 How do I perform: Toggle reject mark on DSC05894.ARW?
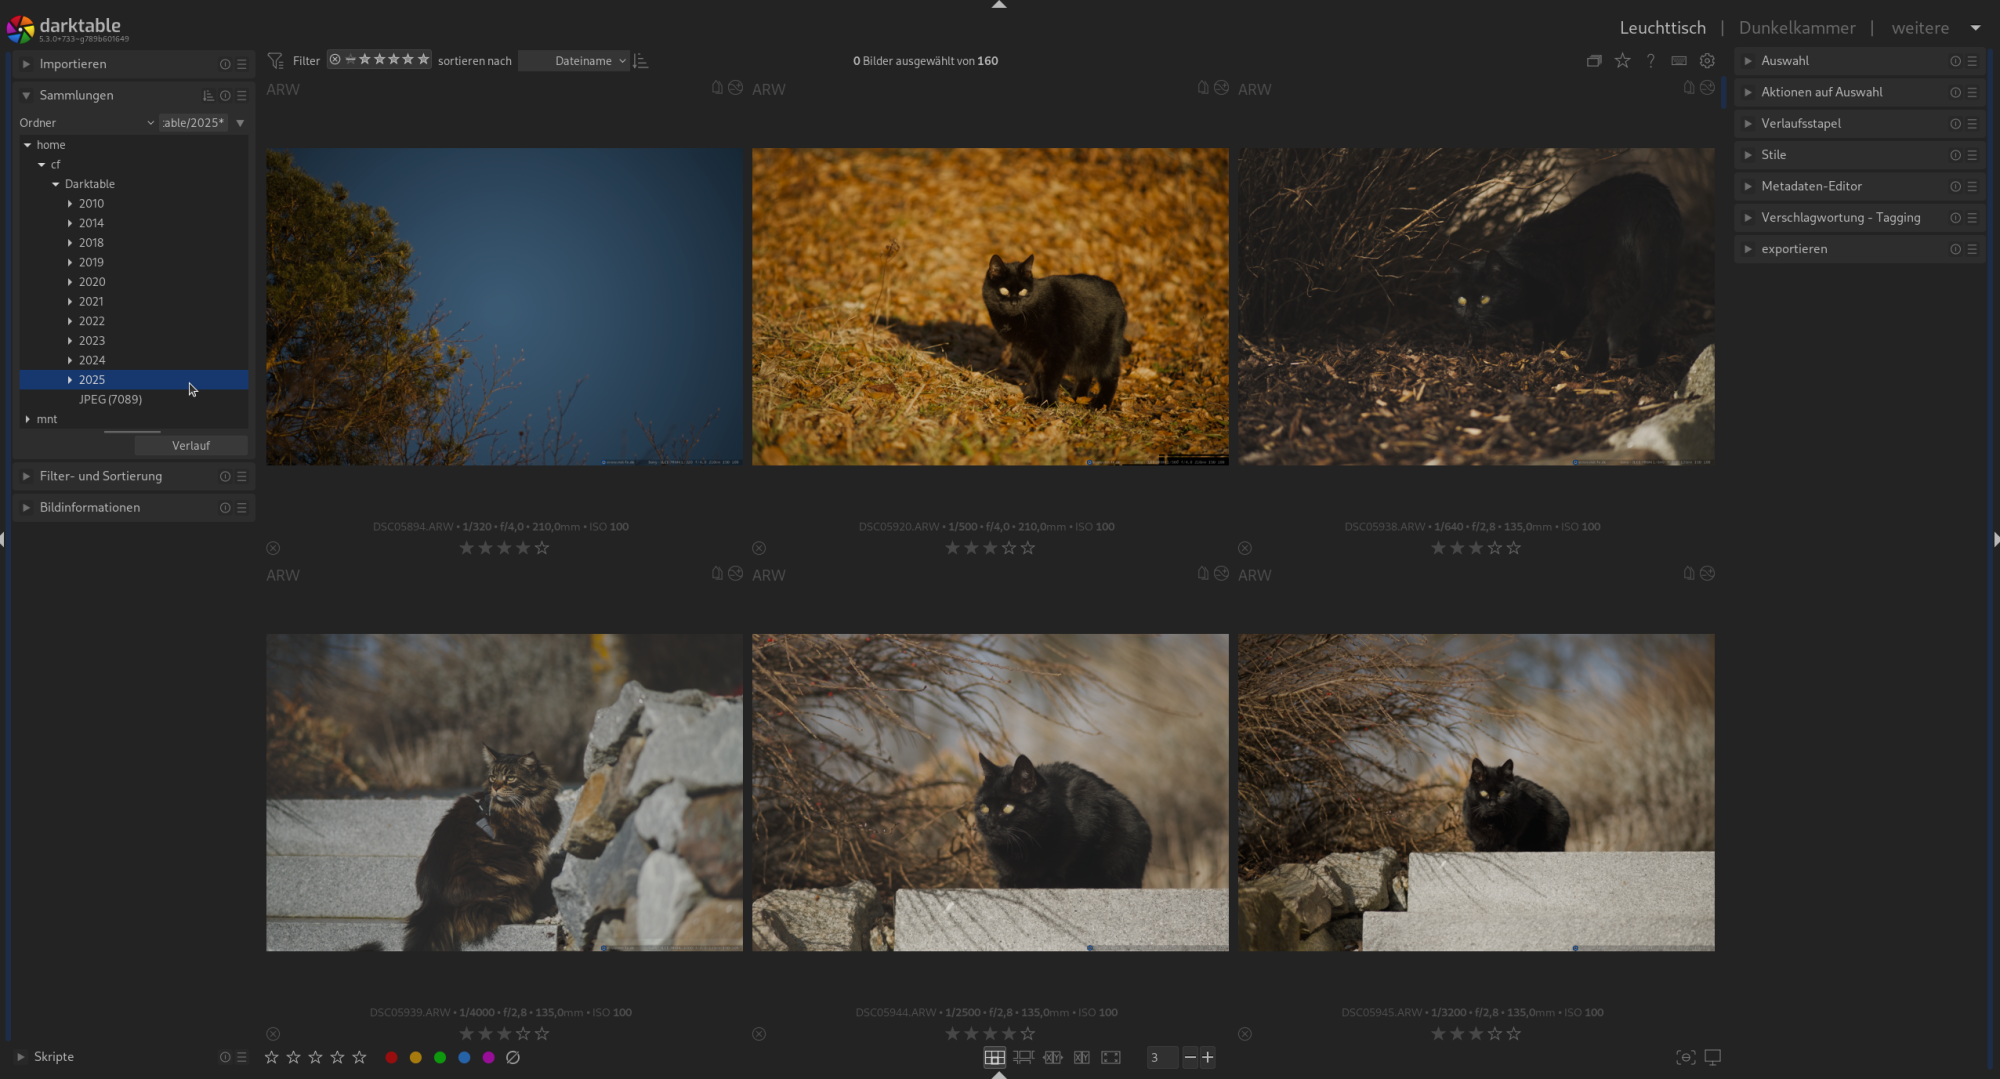[273, 548]
